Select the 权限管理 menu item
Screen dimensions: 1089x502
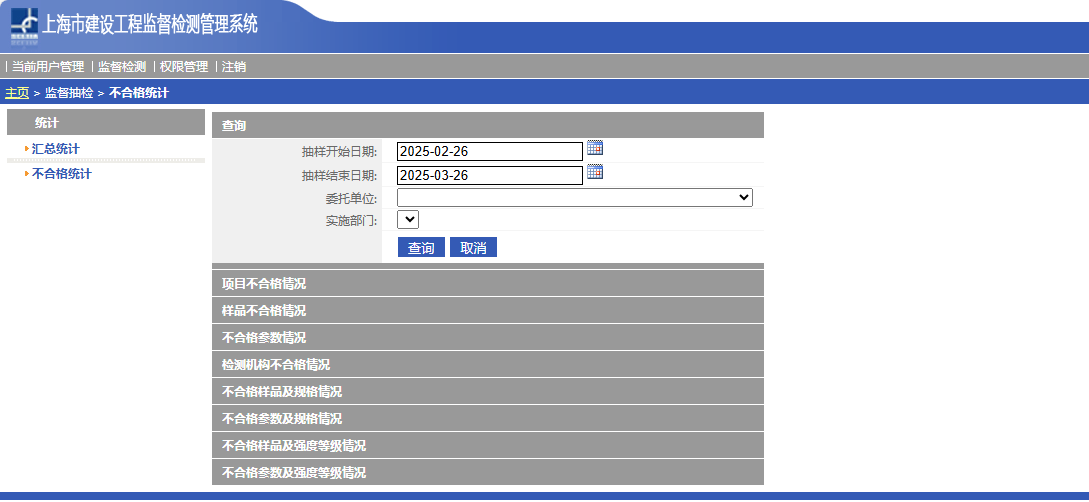click(x=184, y=67)
